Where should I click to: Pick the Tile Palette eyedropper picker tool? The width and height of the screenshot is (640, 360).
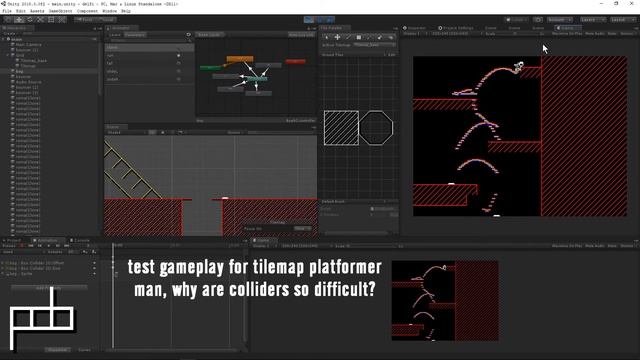(x=369, y=37)
